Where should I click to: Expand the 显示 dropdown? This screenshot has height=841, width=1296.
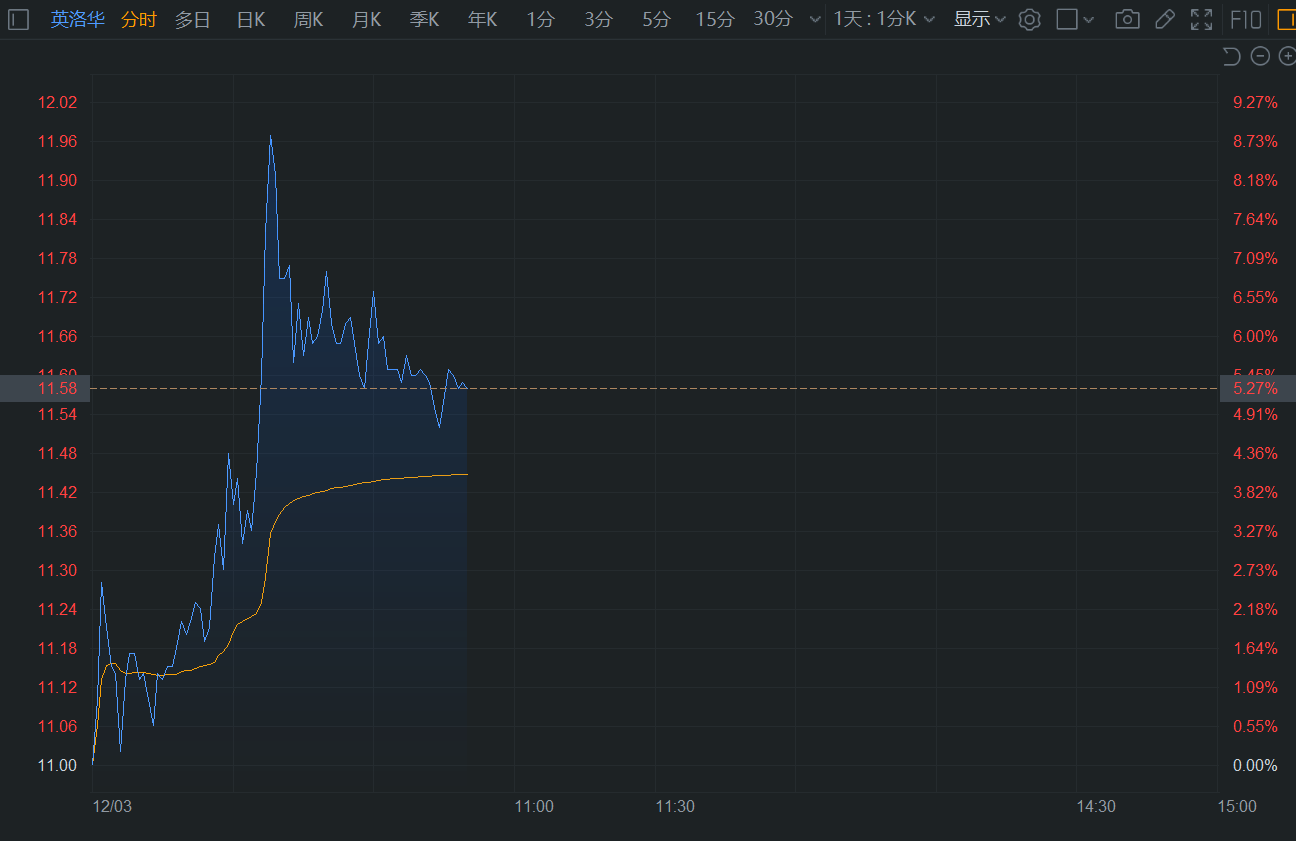pos(979,19)
